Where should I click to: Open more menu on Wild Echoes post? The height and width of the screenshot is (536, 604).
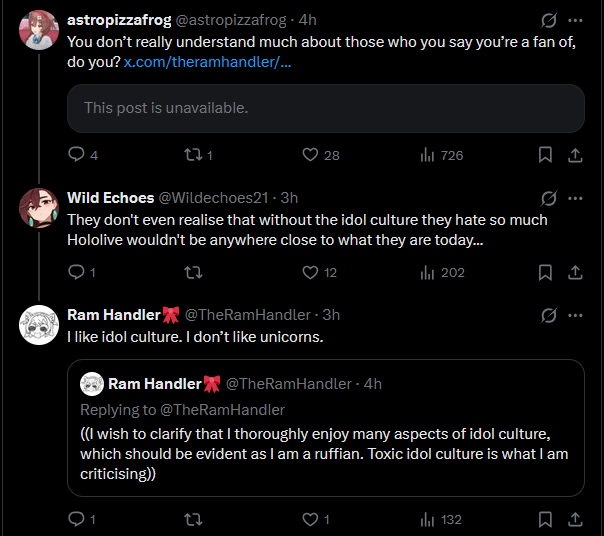click(x=575, y=198)
